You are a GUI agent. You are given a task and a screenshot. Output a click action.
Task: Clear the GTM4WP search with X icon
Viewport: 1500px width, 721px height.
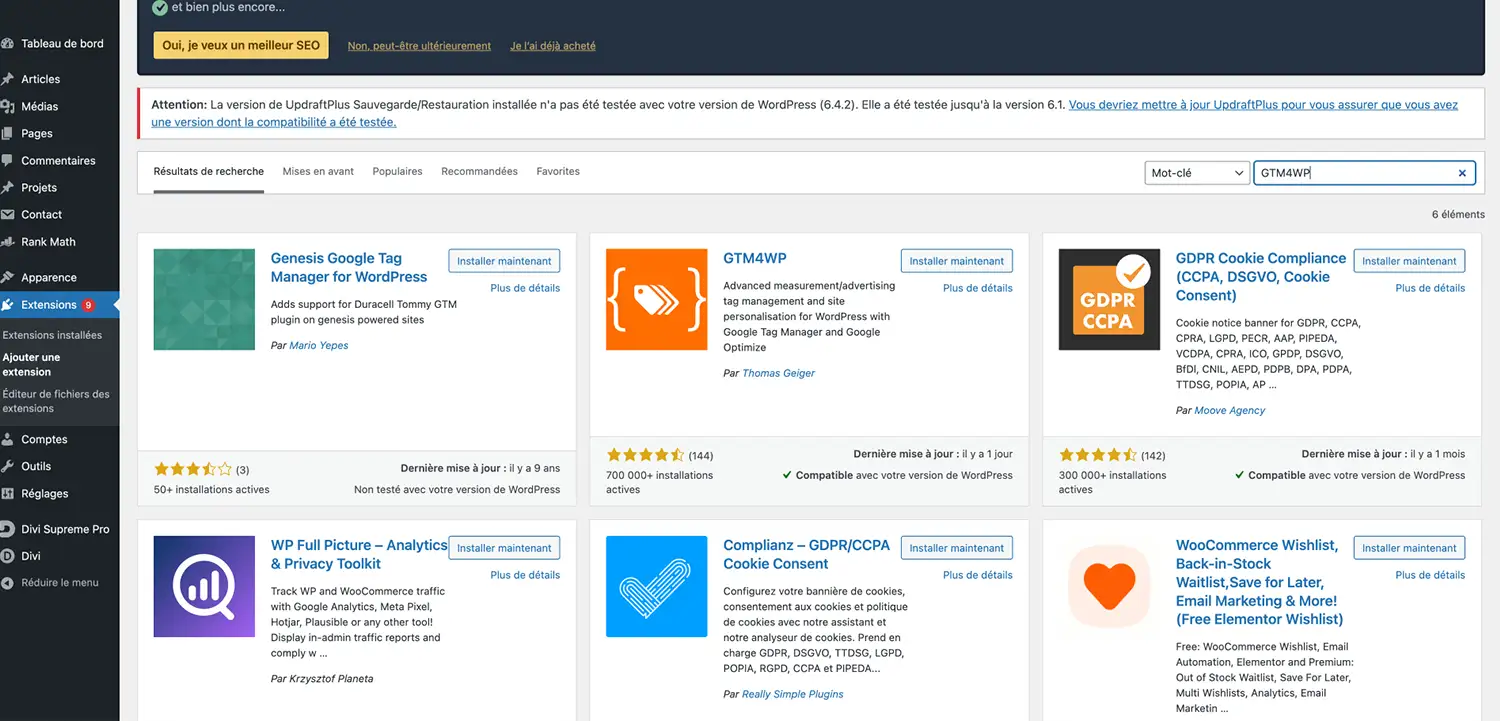click(1462, 173)
